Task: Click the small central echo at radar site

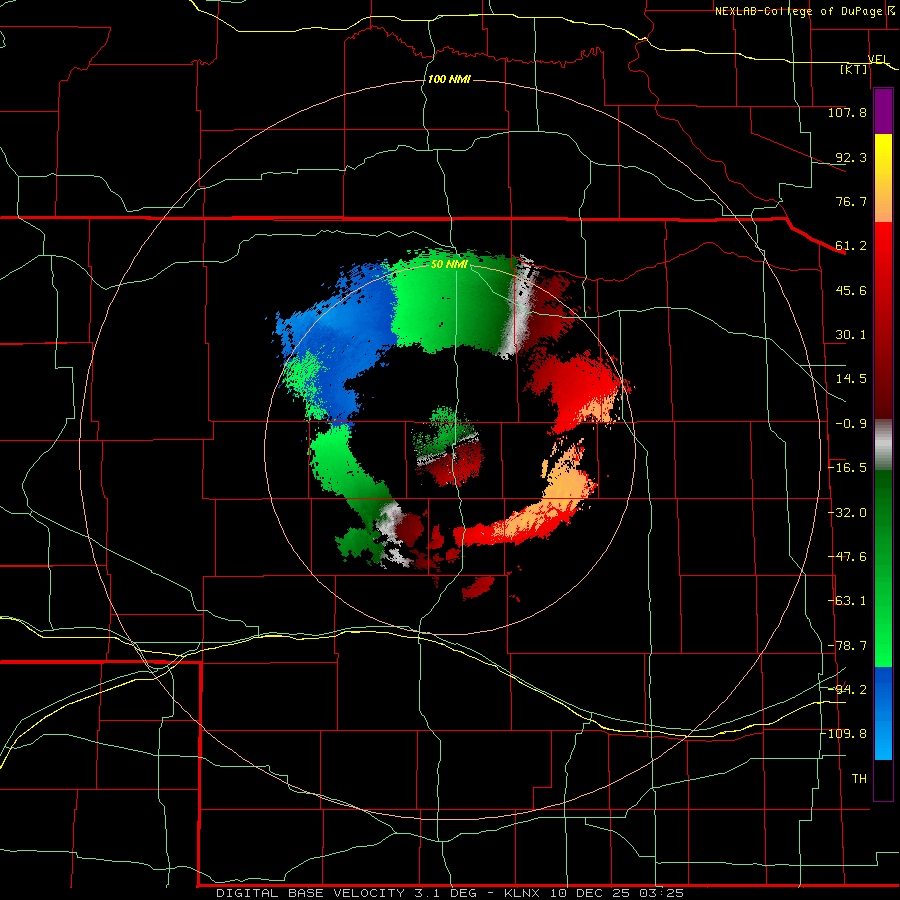Action: (449, 445)
